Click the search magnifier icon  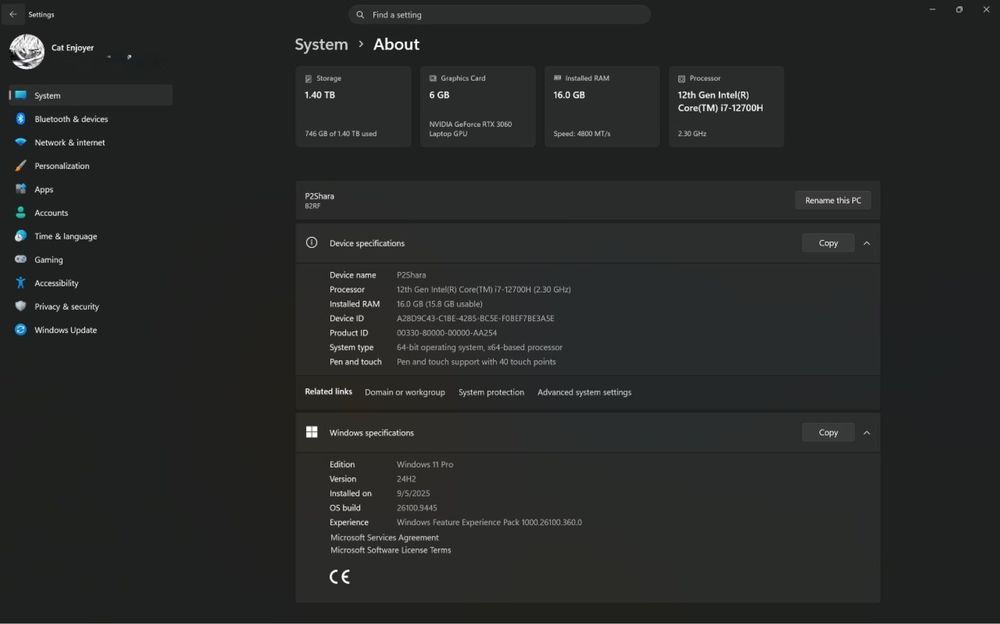point(360,15)
